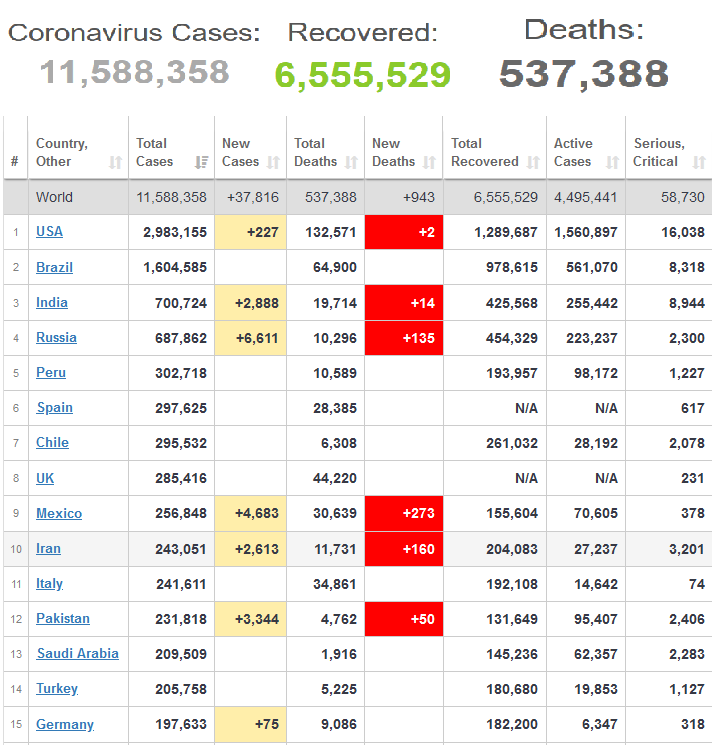Viewport: 712px width, 745px height.
Task: Click the Total Cases sort arrow icon
Action: click(202, 162)
